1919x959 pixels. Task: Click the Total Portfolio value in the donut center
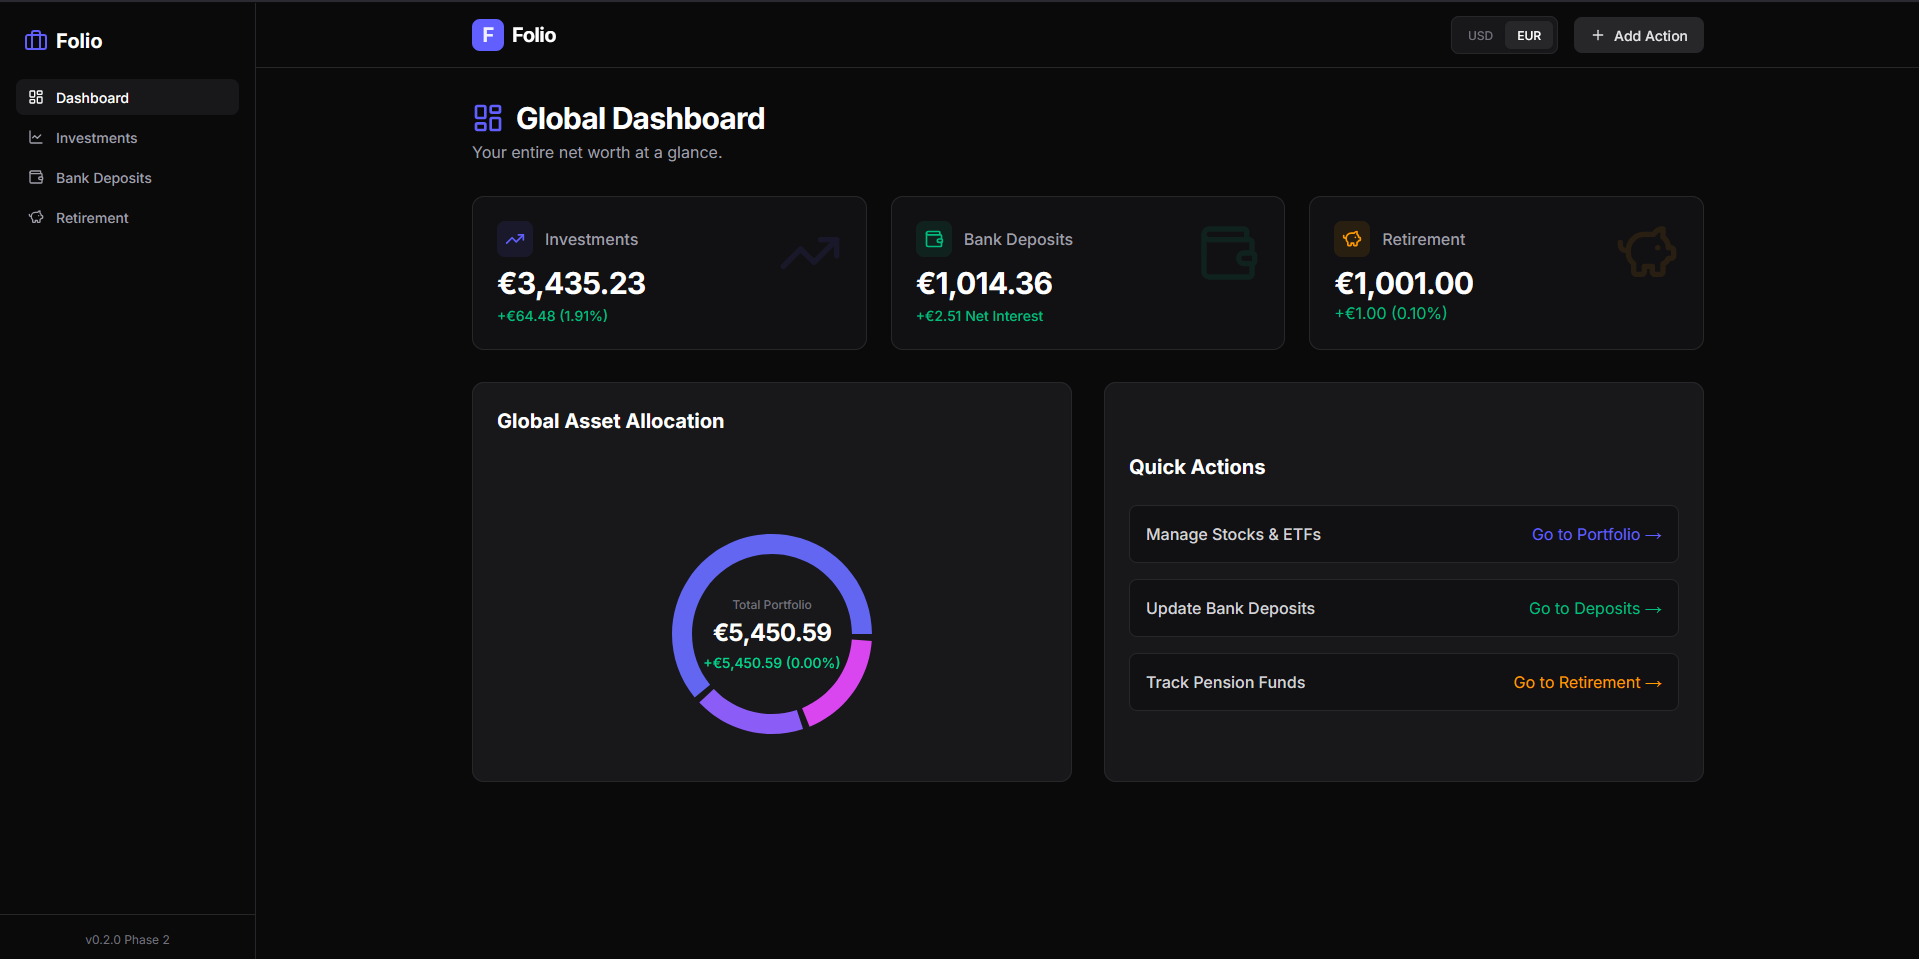tap(771, 632)
